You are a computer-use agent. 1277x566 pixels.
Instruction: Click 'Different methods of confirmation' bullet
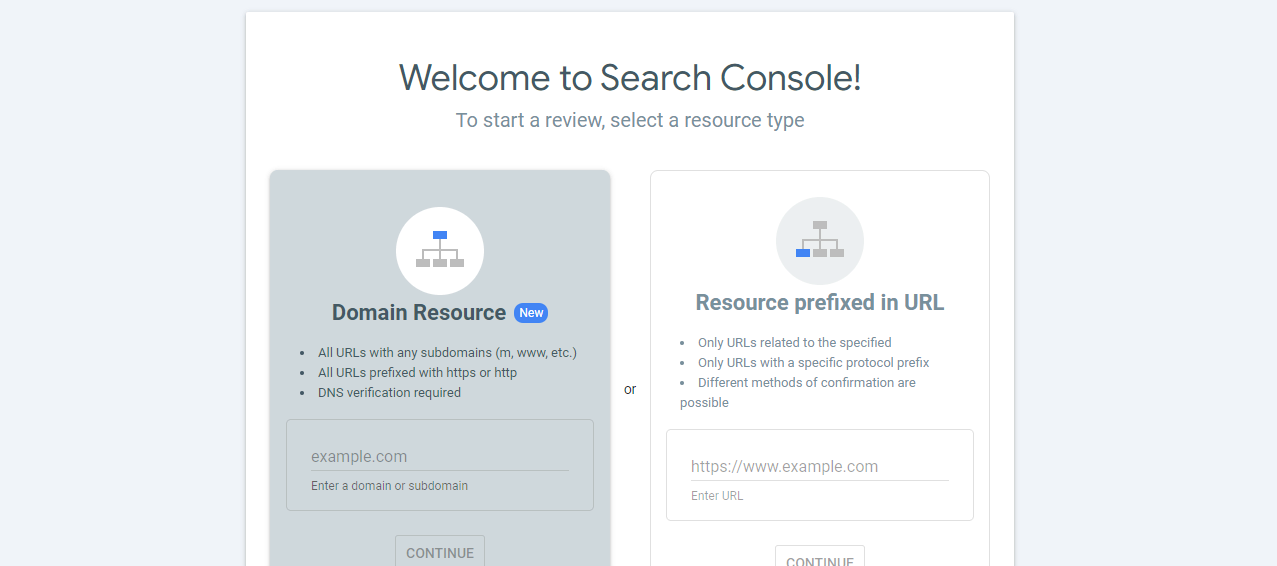(x=798, y=392)
